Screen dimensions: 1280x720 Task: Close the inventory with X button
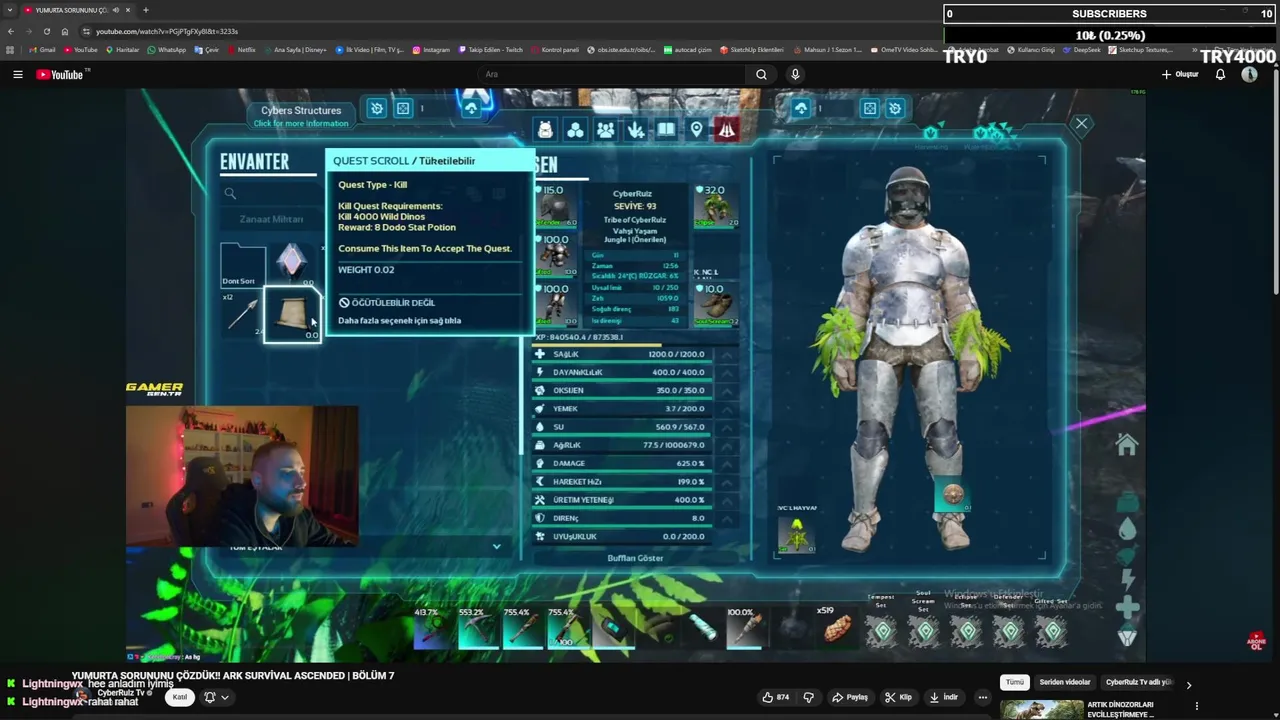(x=1081, y=124)
